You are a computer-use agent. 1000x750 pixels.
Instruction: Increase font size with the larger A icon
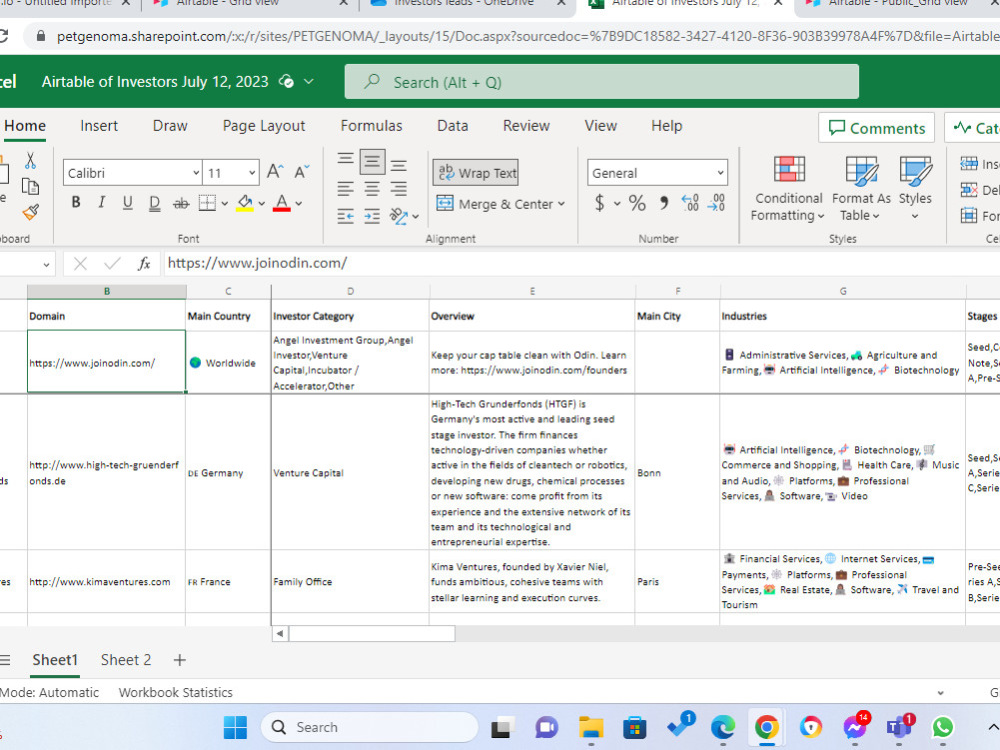click(275, 172)
